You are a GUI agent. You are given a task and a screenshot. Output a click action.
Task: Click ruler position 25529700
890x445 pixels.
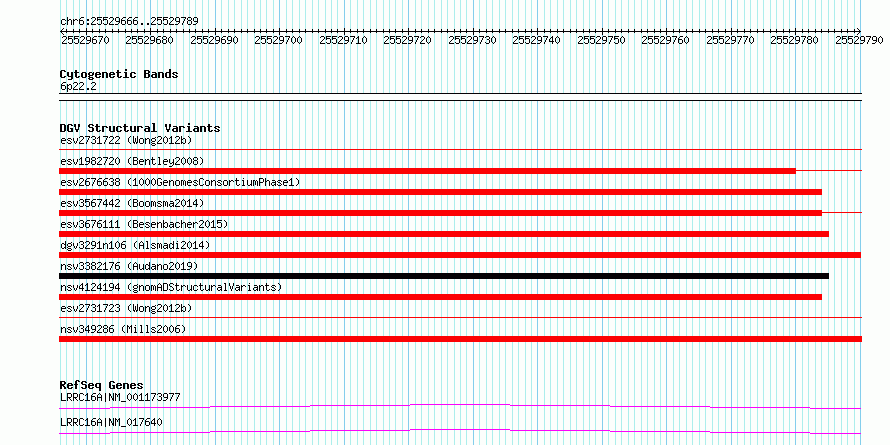coord(278,40)
